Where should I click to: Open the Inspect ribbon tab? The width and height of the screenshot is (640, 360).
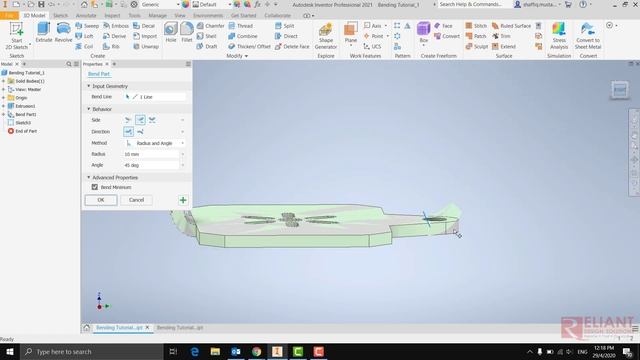pos(112,16)
